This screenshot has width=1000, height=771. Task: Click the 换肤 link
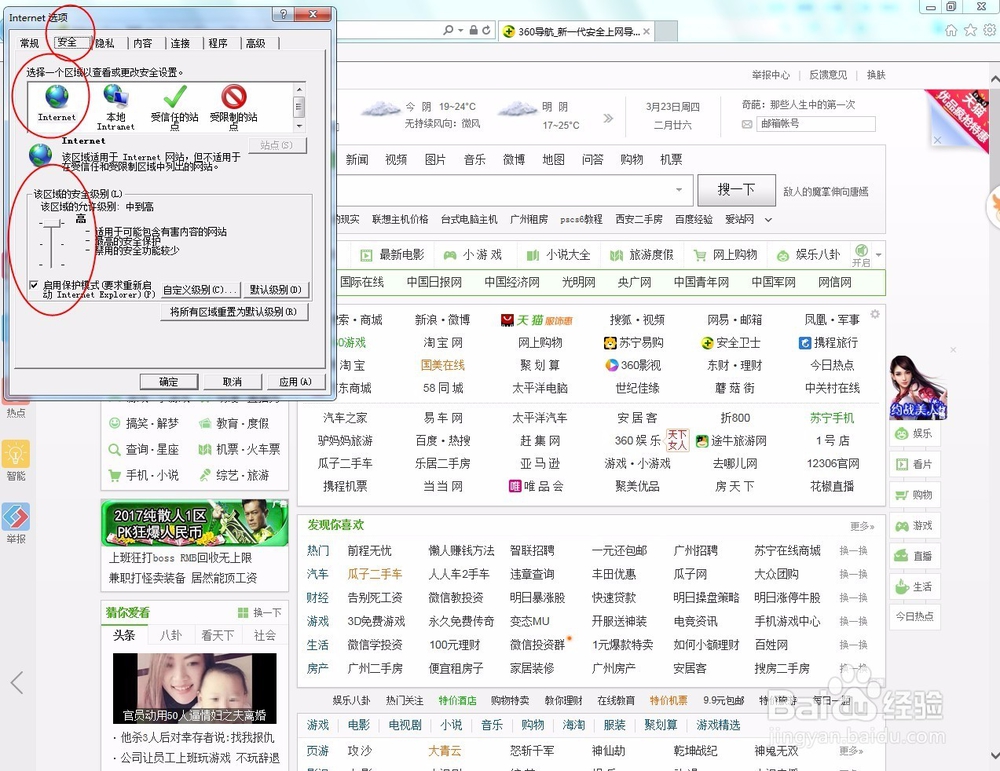point(876,75)
